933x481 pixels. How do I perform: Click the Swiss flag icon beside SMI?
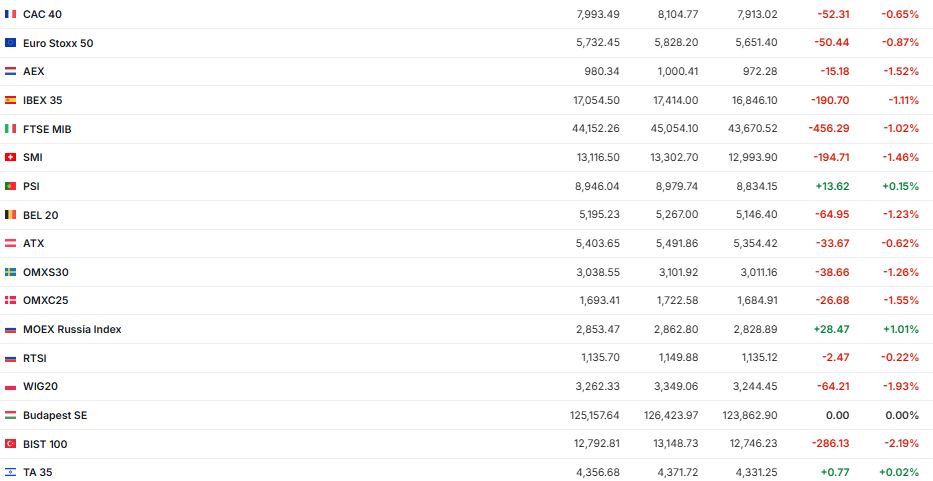point(10,157)
